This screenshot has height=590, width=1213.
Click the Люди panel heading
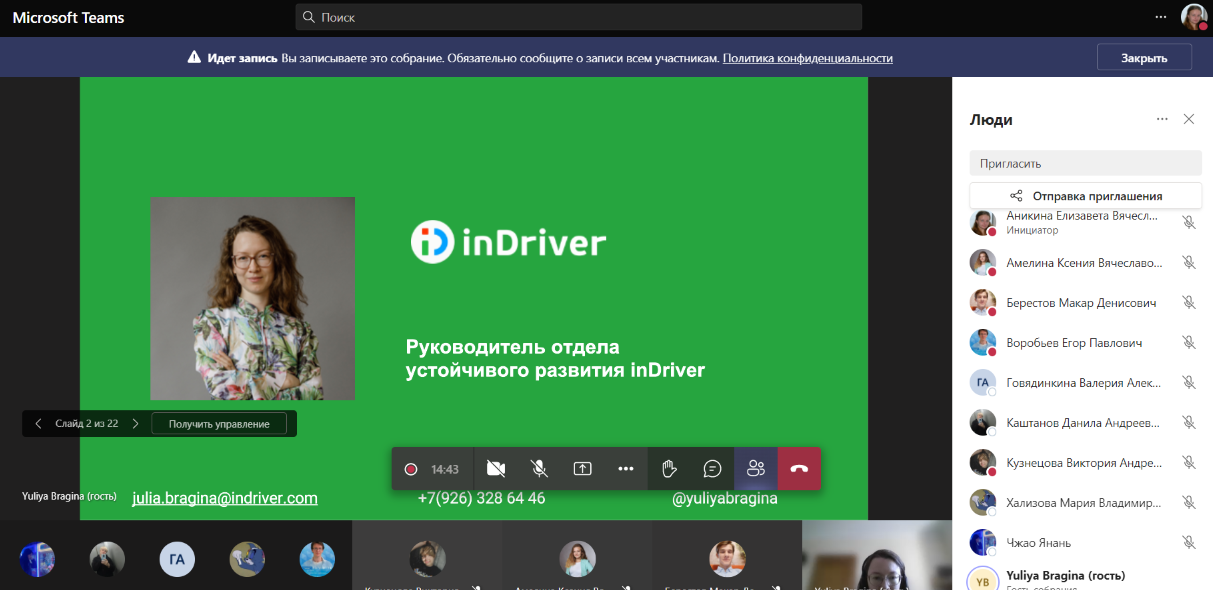coord(991,120)
